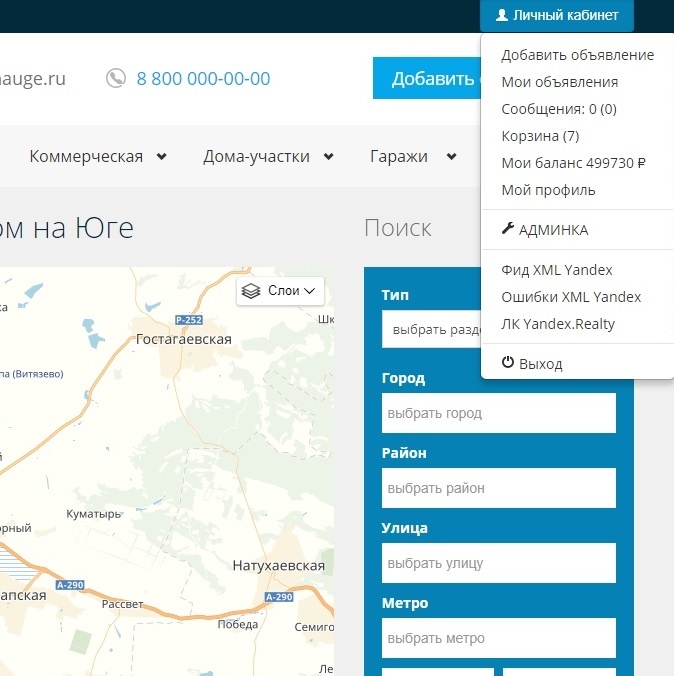Click the user icon in Личный кабинет
The width and height of the screenshot is (674, 676).
[502, 16]
